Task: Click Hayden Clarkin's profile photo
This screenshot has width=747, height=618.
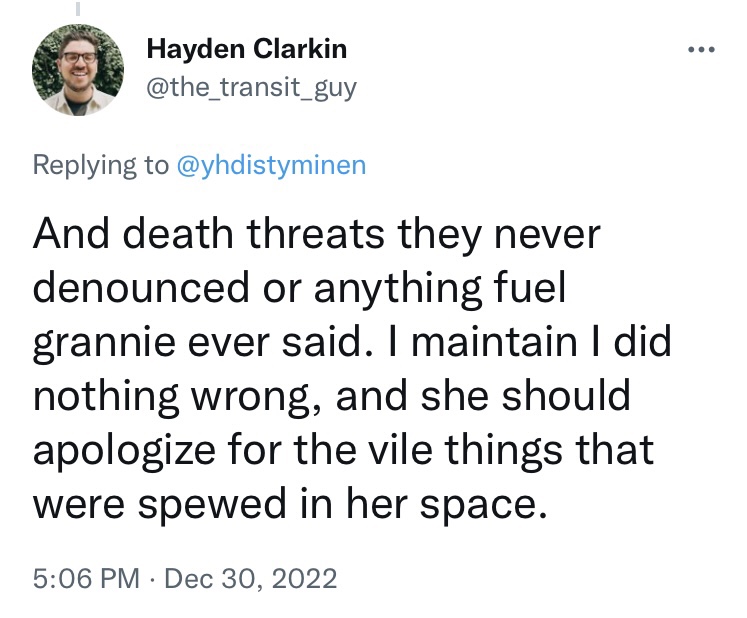Action: tap(76, 70)
